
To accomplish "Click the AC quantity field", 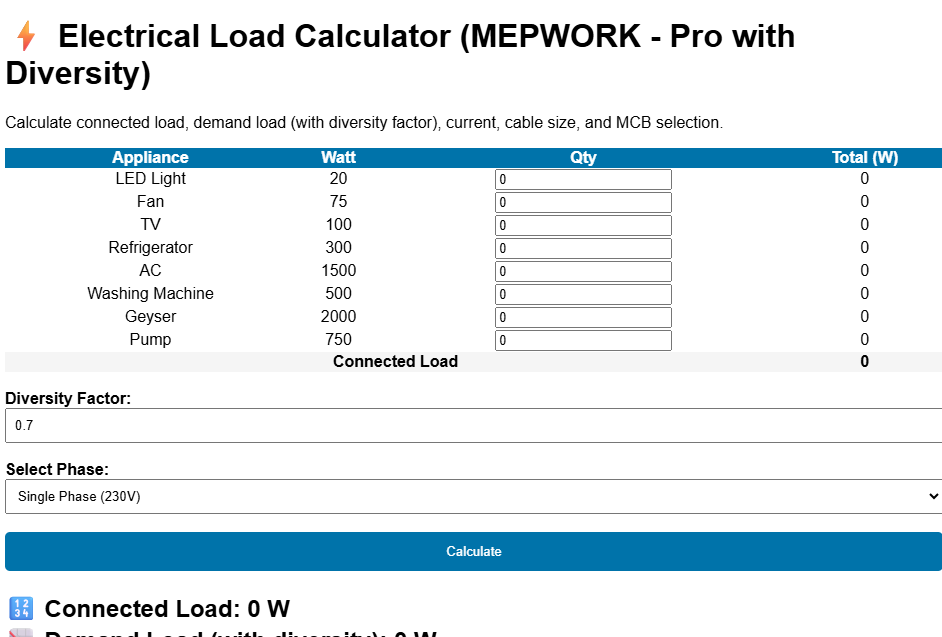I will coord(583,271).
